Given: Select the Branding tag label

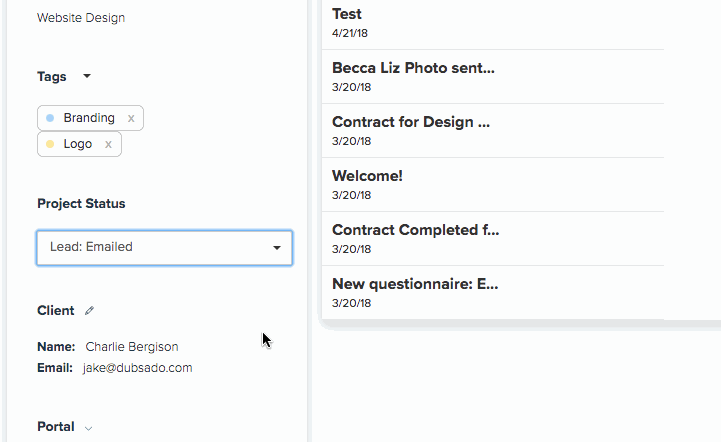Looking at the screenshot, I should click(89, 118).
